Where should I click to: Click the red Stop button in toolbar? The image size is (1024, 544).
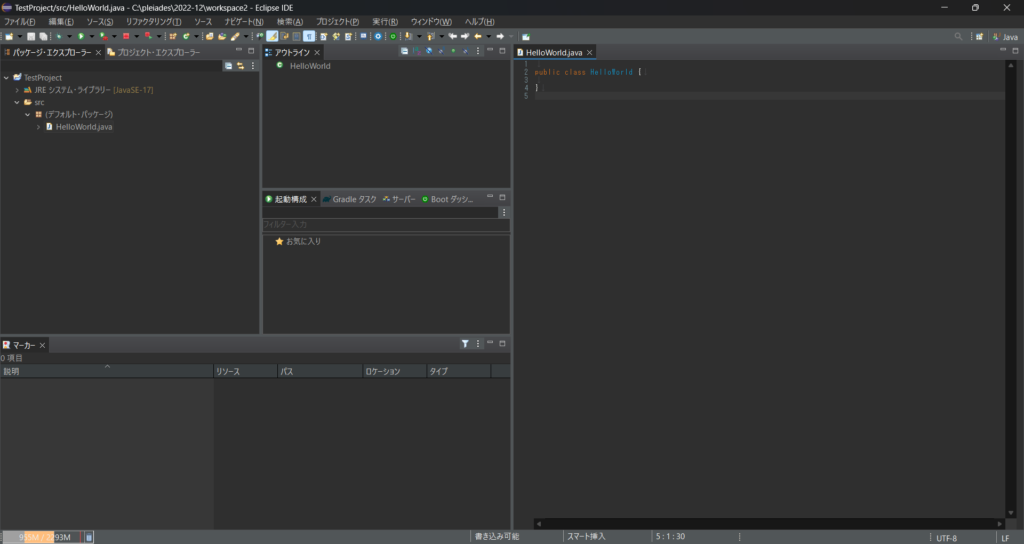click(x=126, y=36)
